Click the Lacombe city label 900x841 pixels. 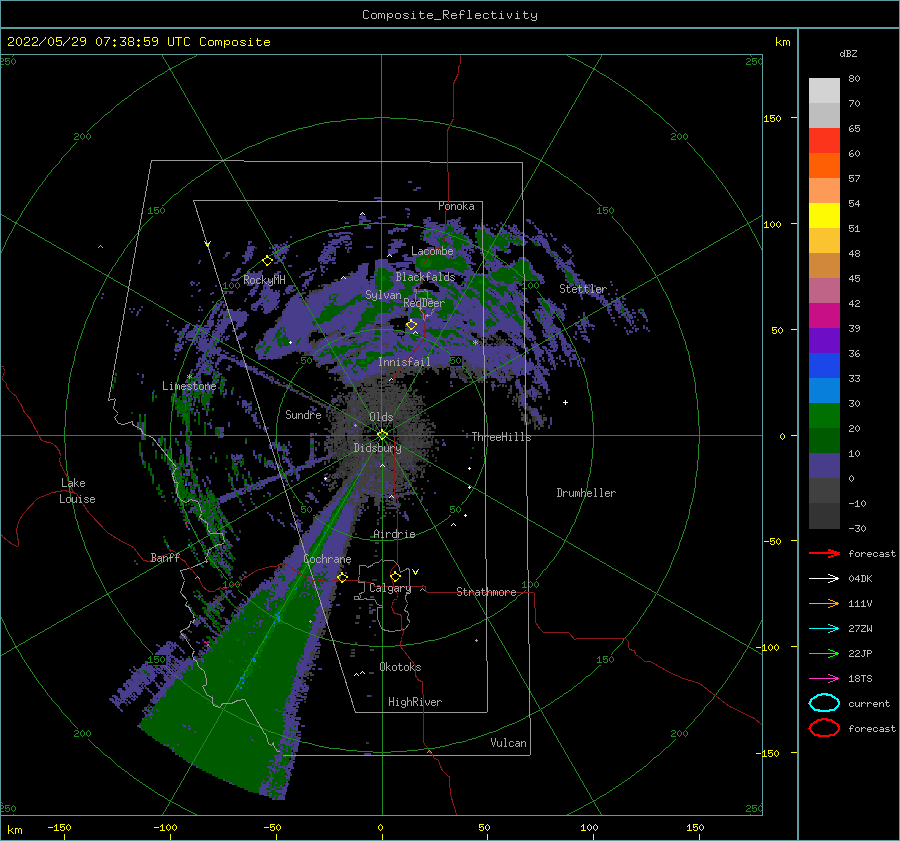pos(432,251)
